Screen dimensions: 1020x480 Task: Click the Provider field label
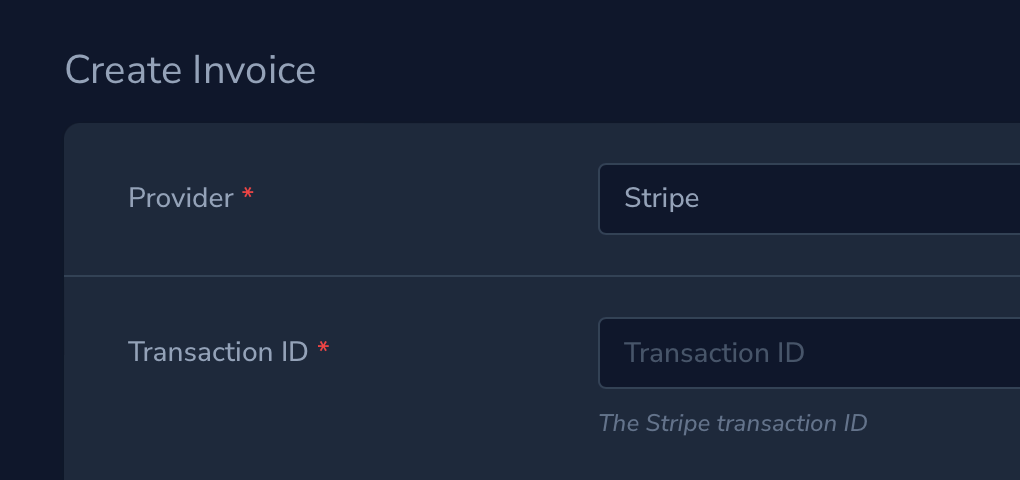180,198
